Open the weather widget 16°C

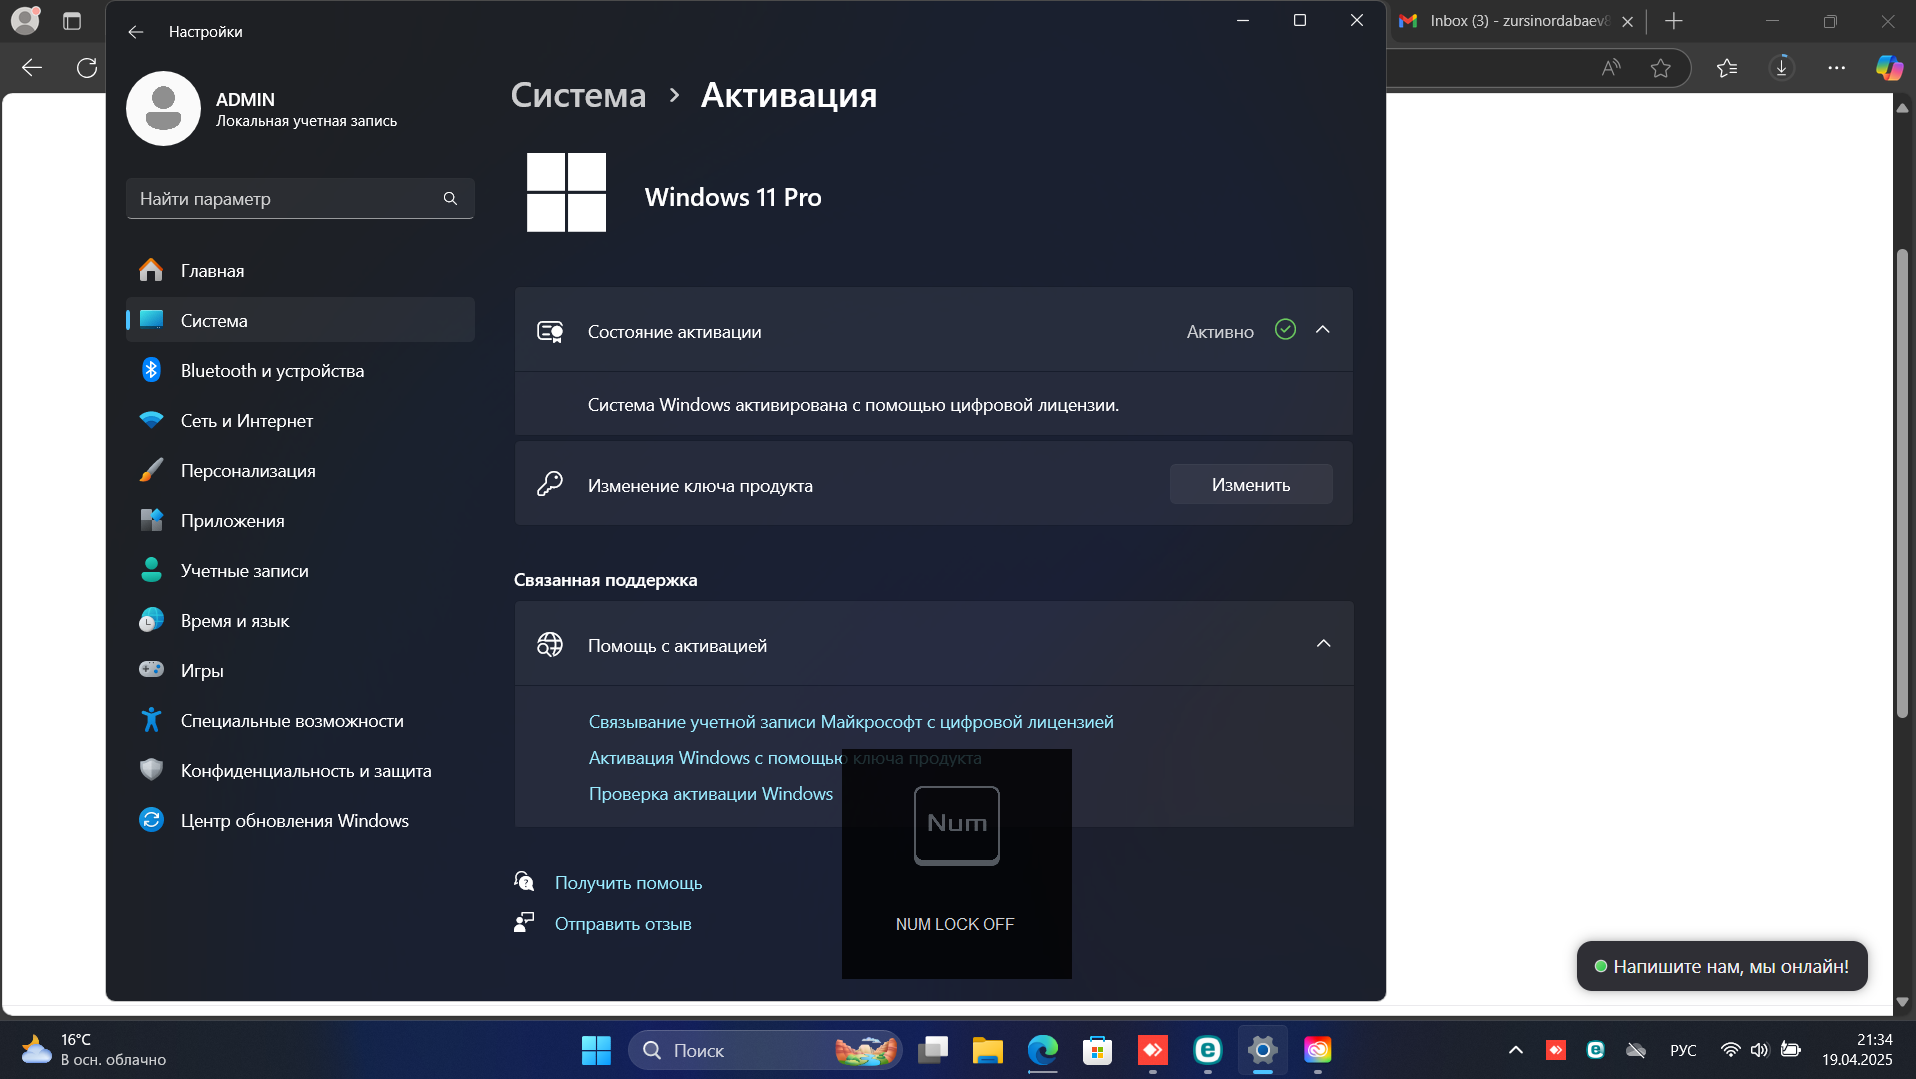tap(94, 1050)
